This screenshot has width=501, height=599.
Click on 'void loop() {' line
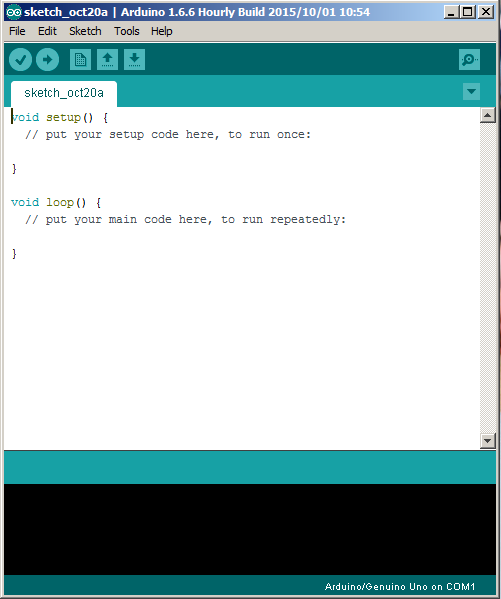click(56, 202)
